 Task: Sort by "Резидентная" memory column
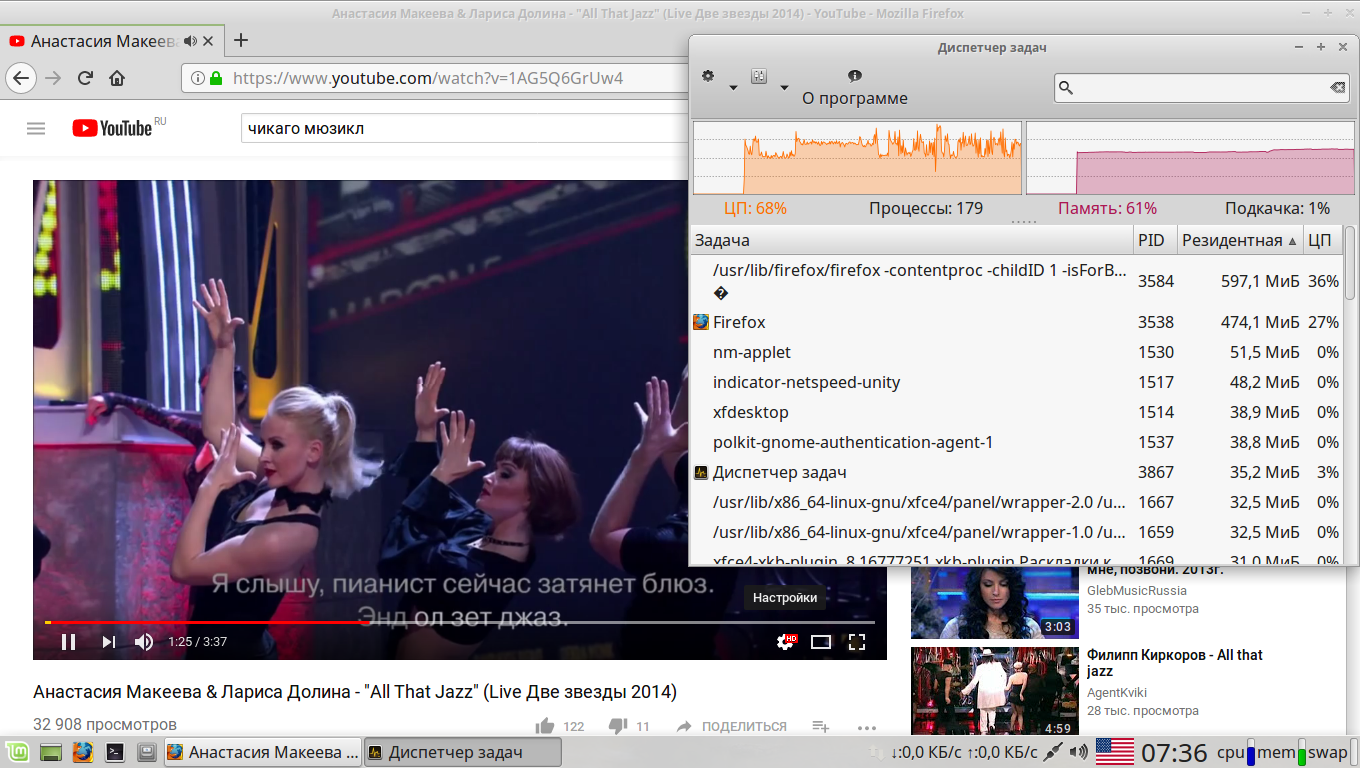click(x=1240, y=240)
